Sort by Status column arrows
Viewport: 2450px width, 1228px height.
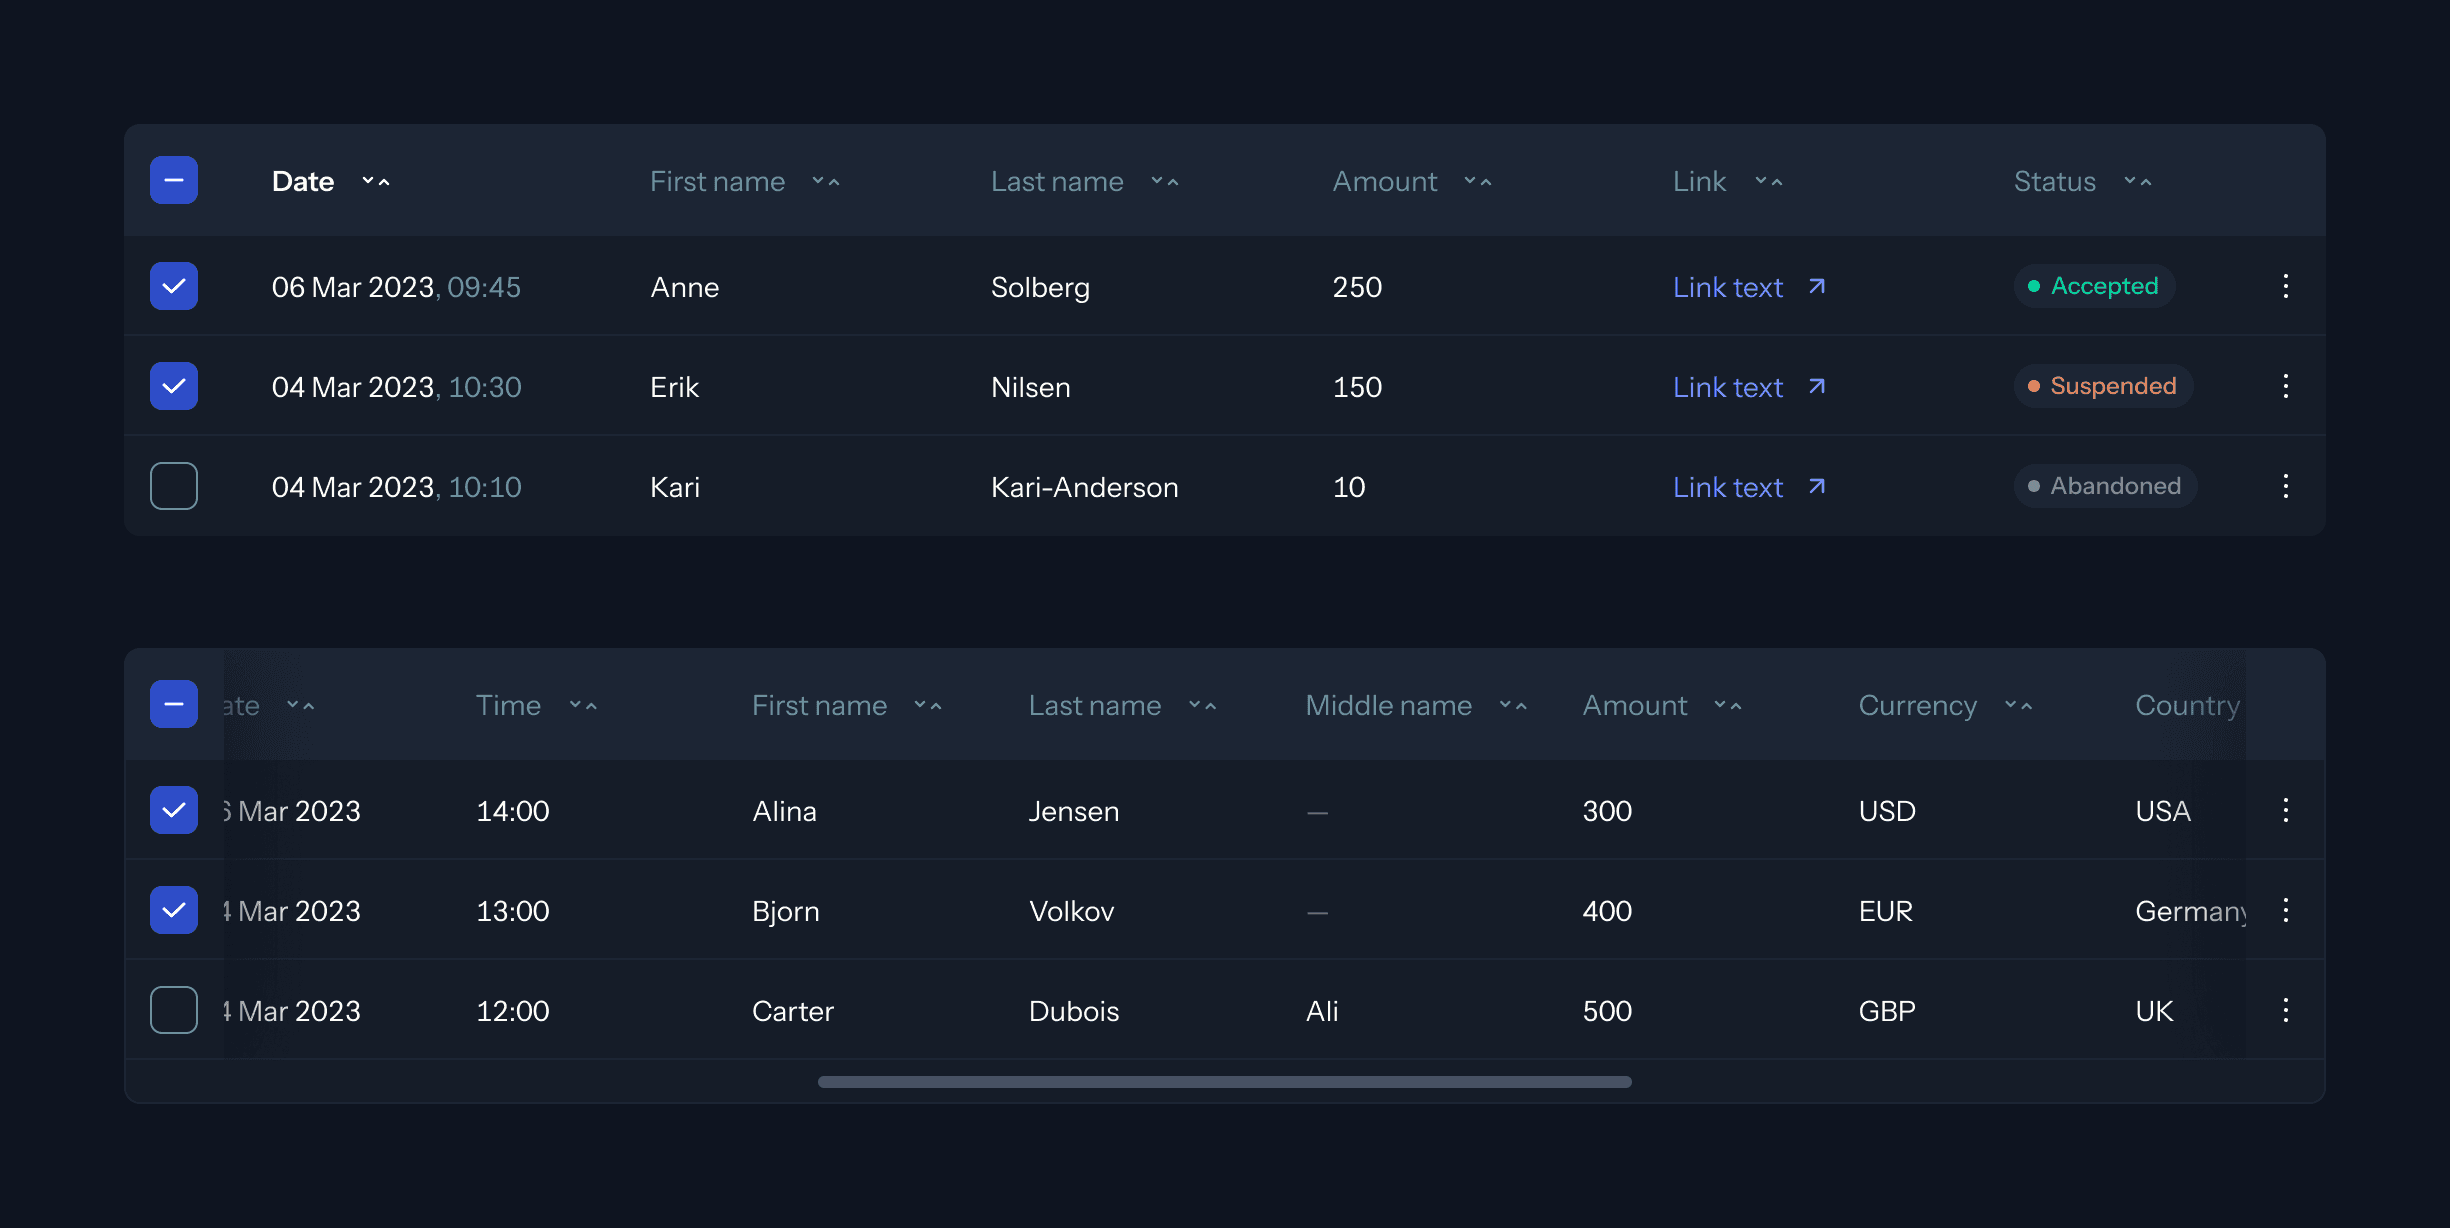[2137, 182]
